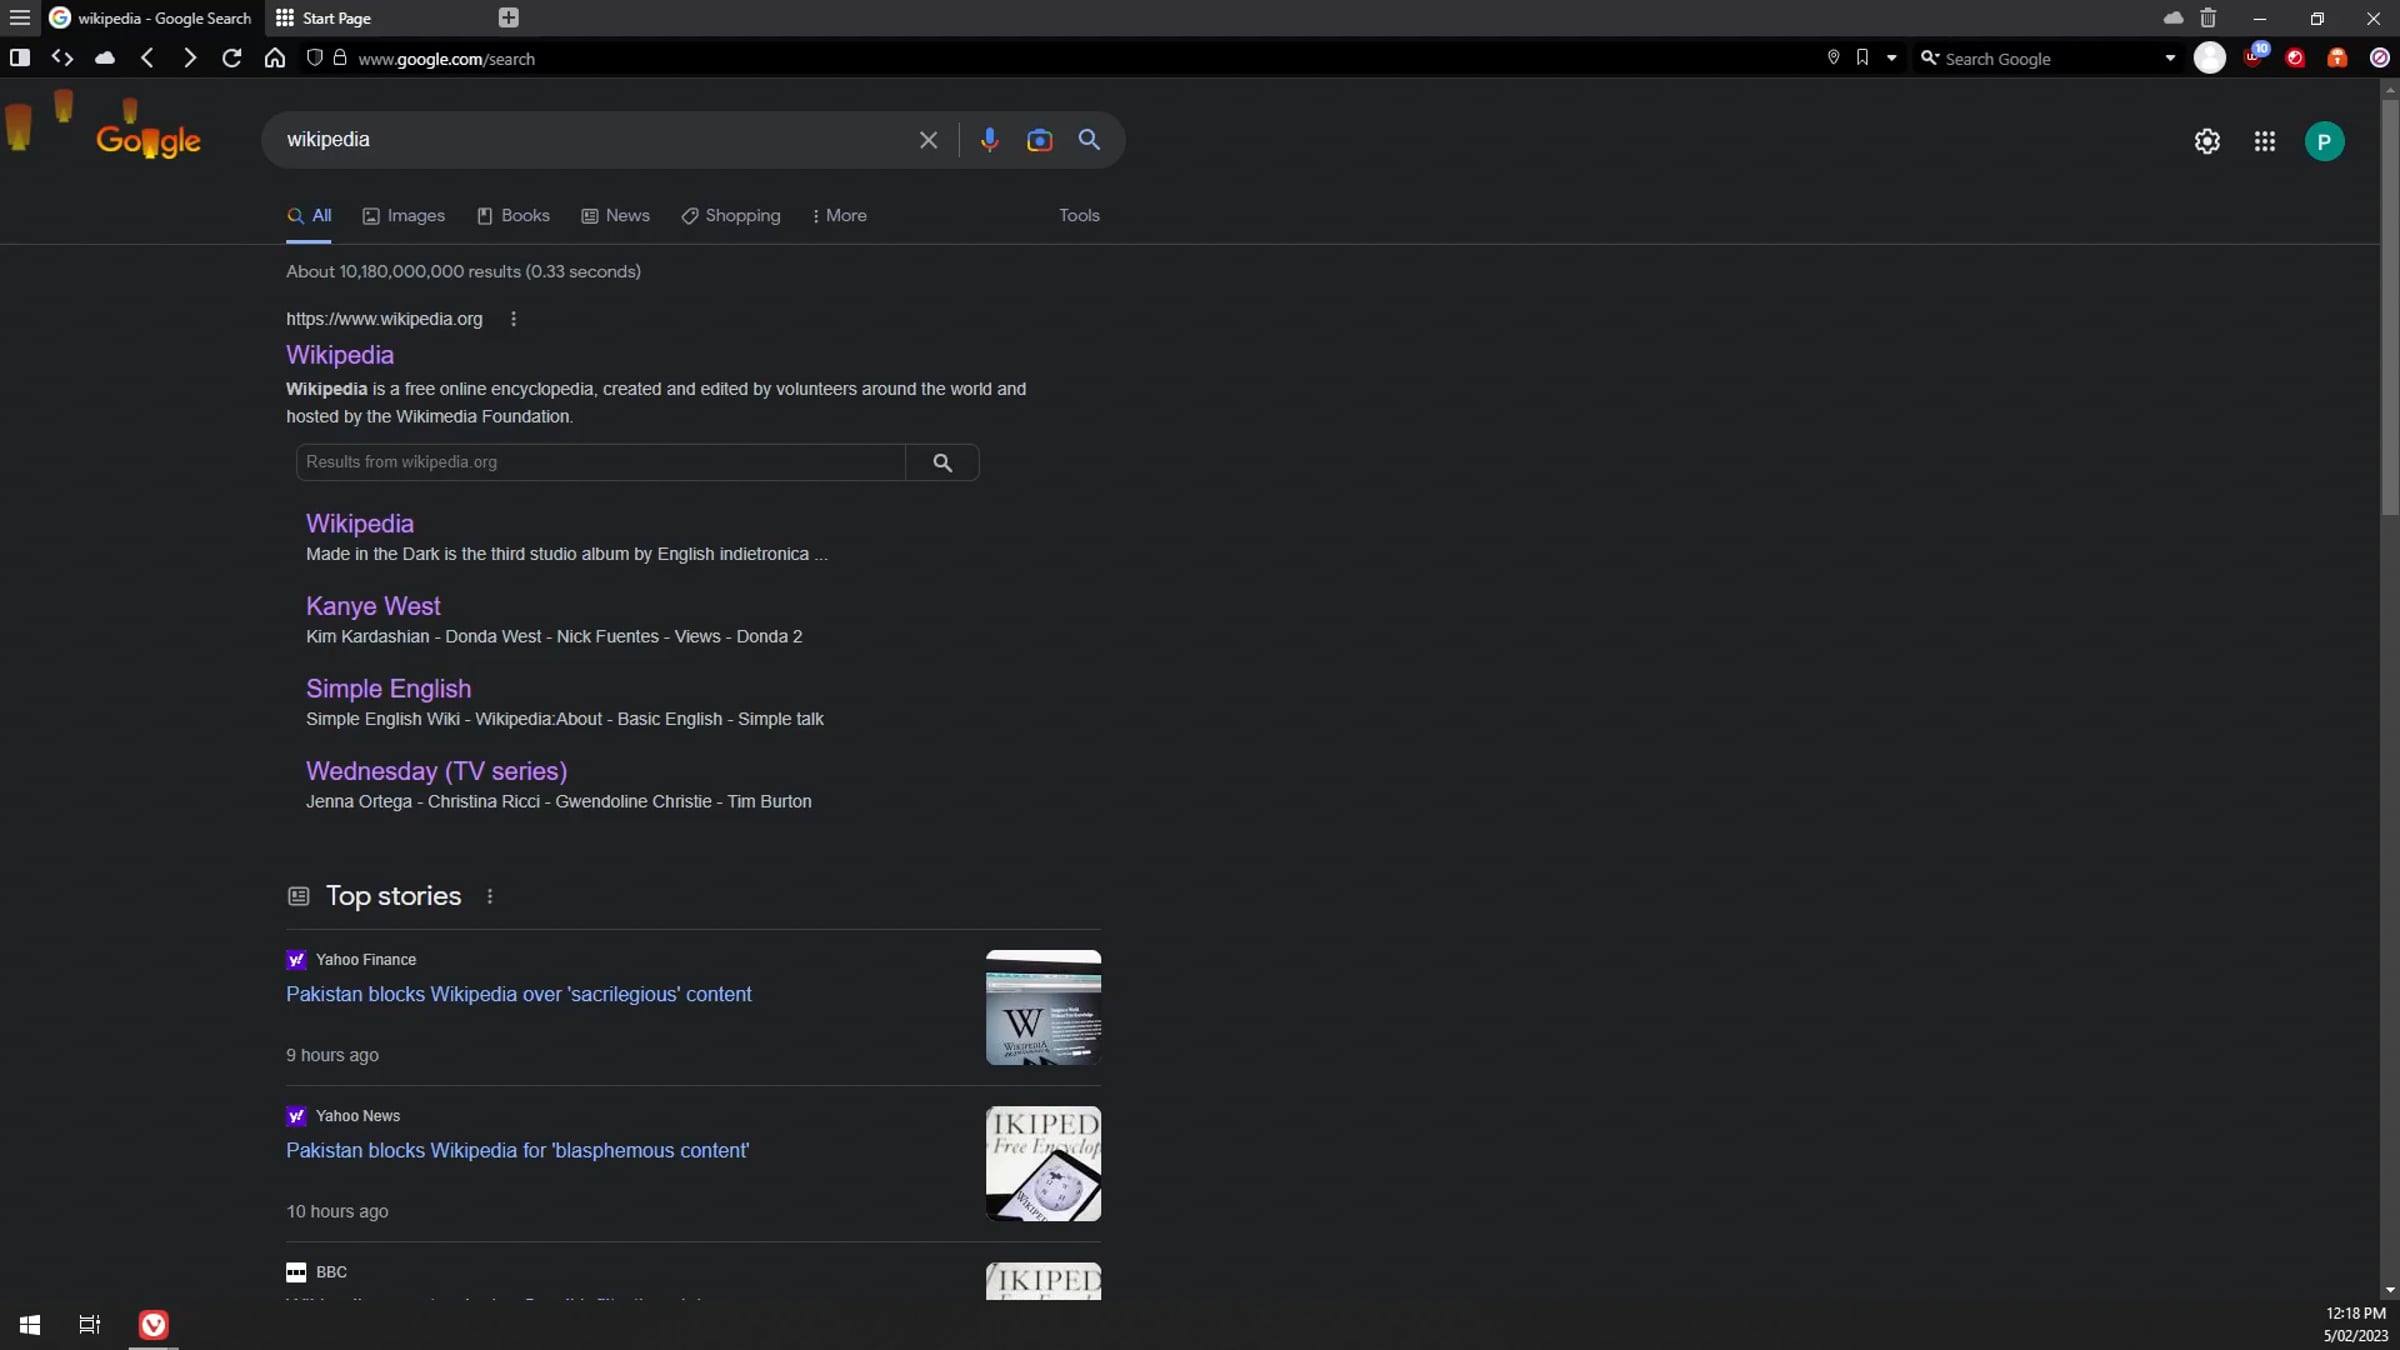Viewport: 2400px width, 1350px height.
Task: Open the Simple English sitelink
Action: pyautogui.click(x=388, y=689)
